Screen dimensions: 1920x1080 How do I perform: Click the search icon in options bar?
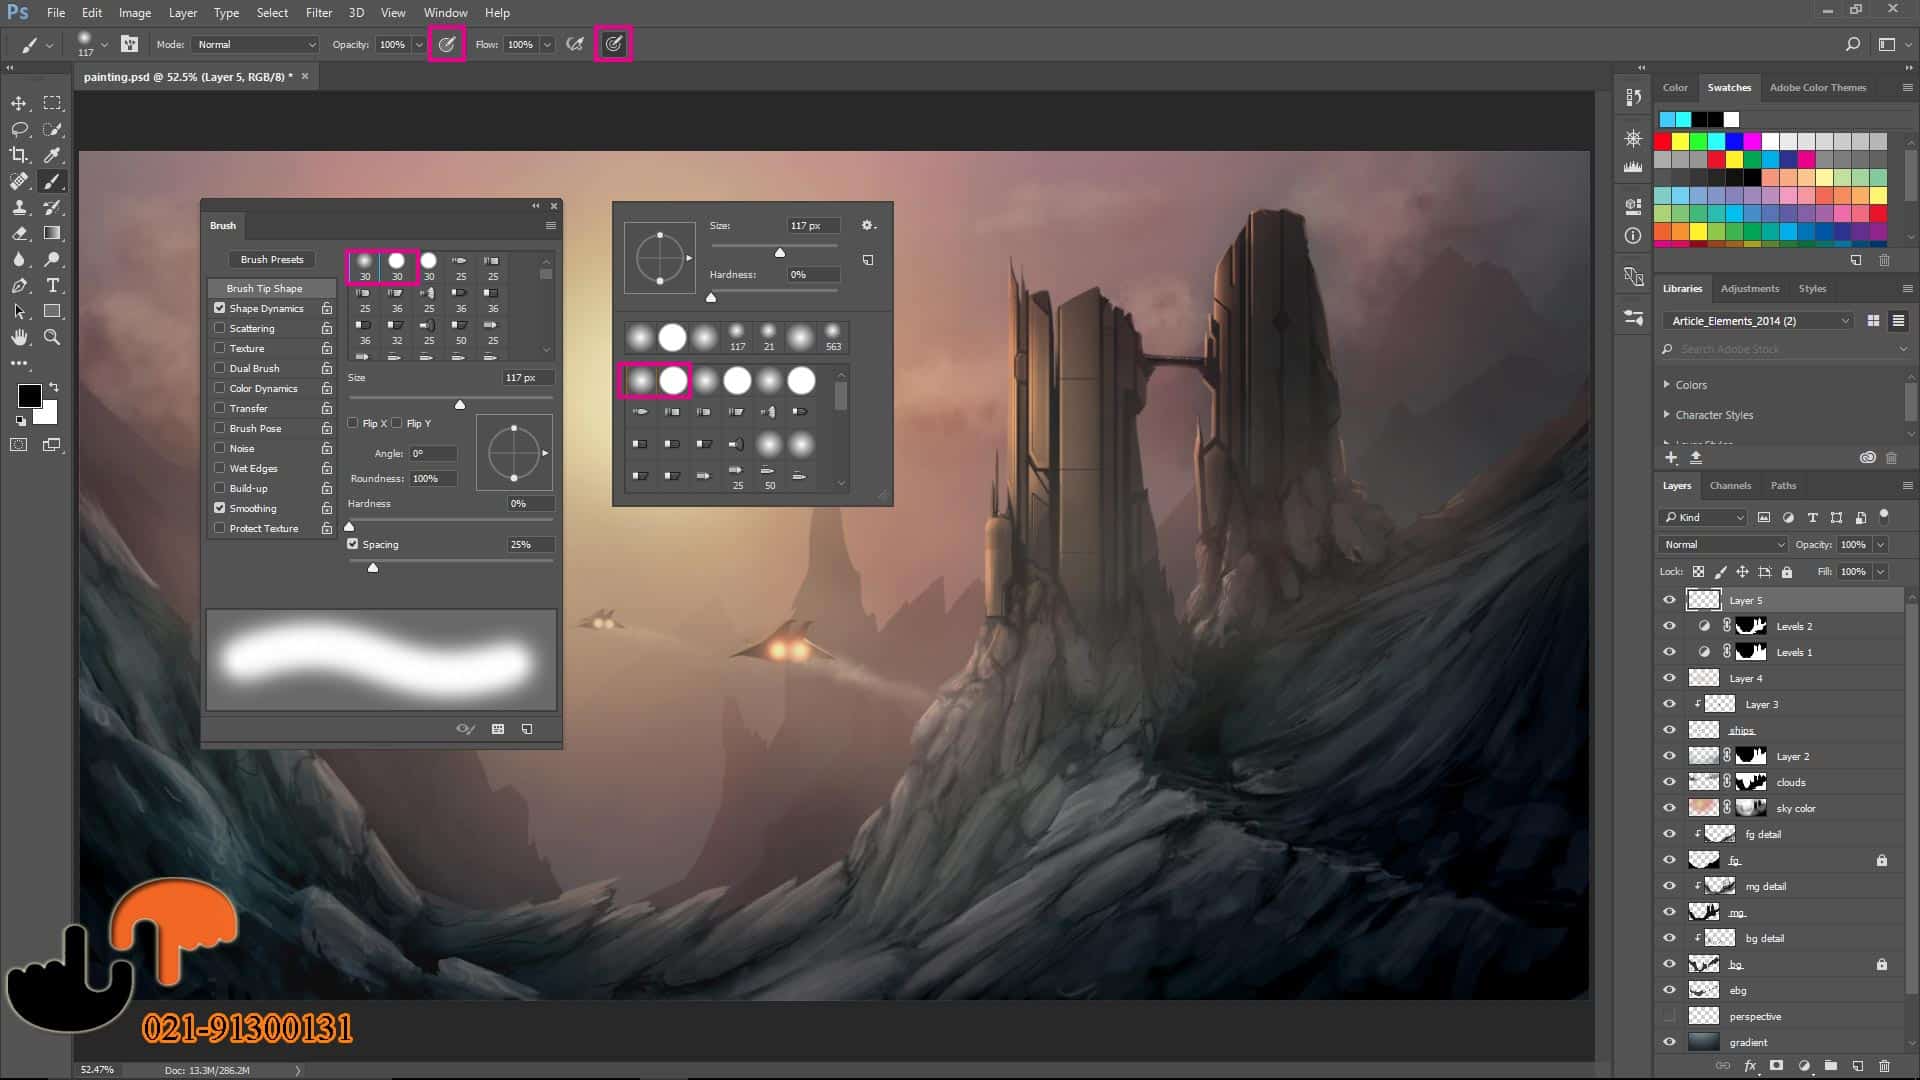coord(1853,44)
